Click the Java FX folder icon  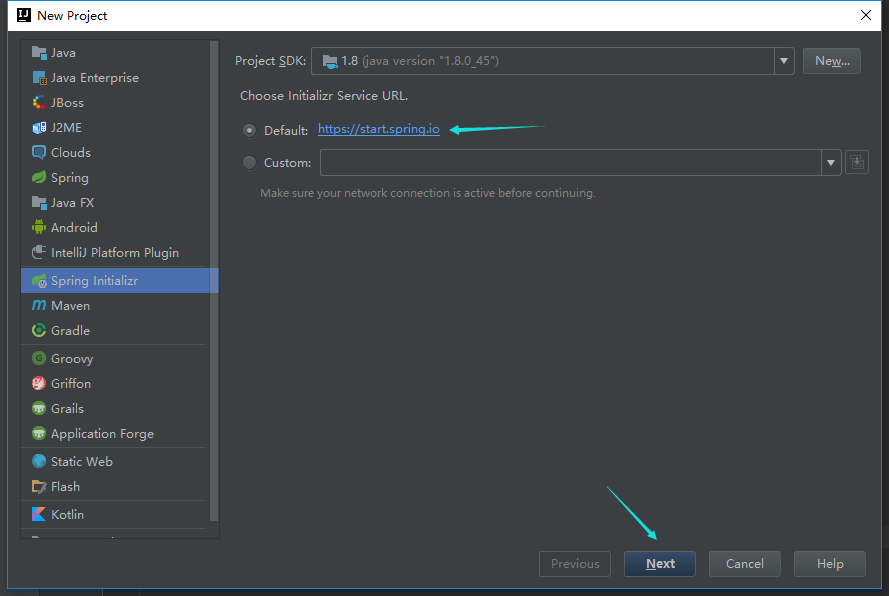pyautogui.click(x=39, y=202)
